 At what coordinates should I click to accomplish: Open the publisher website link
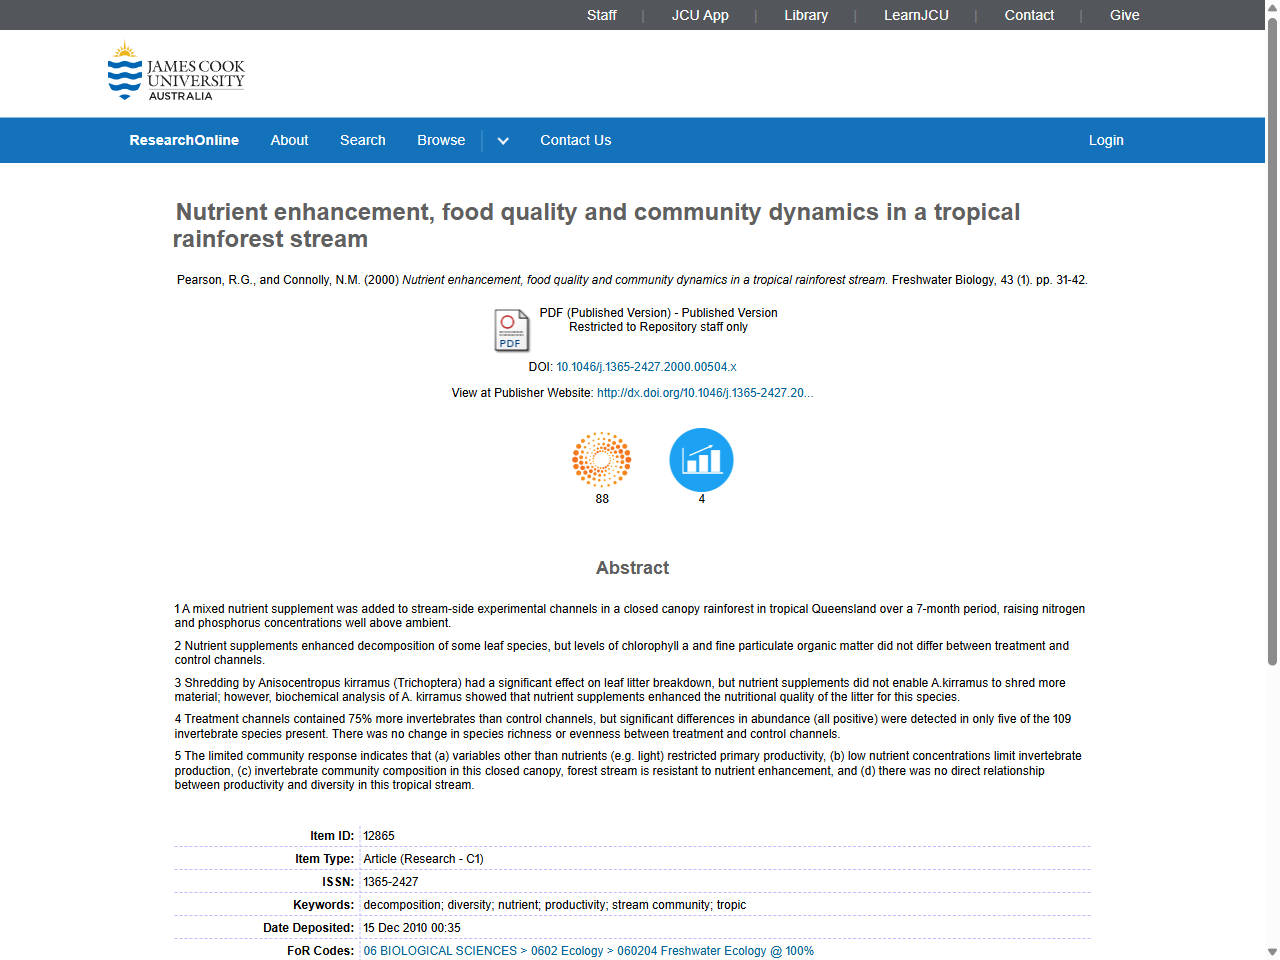coord(705,392)
